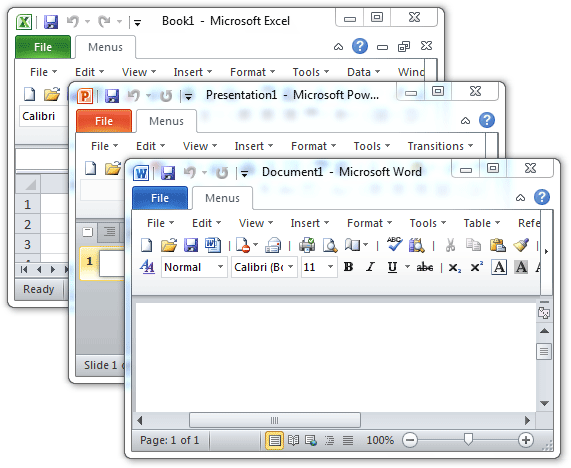The image size is (571, 468).
Task: Toggle Italic formatting in Word
Action: [x=370, y=267]
